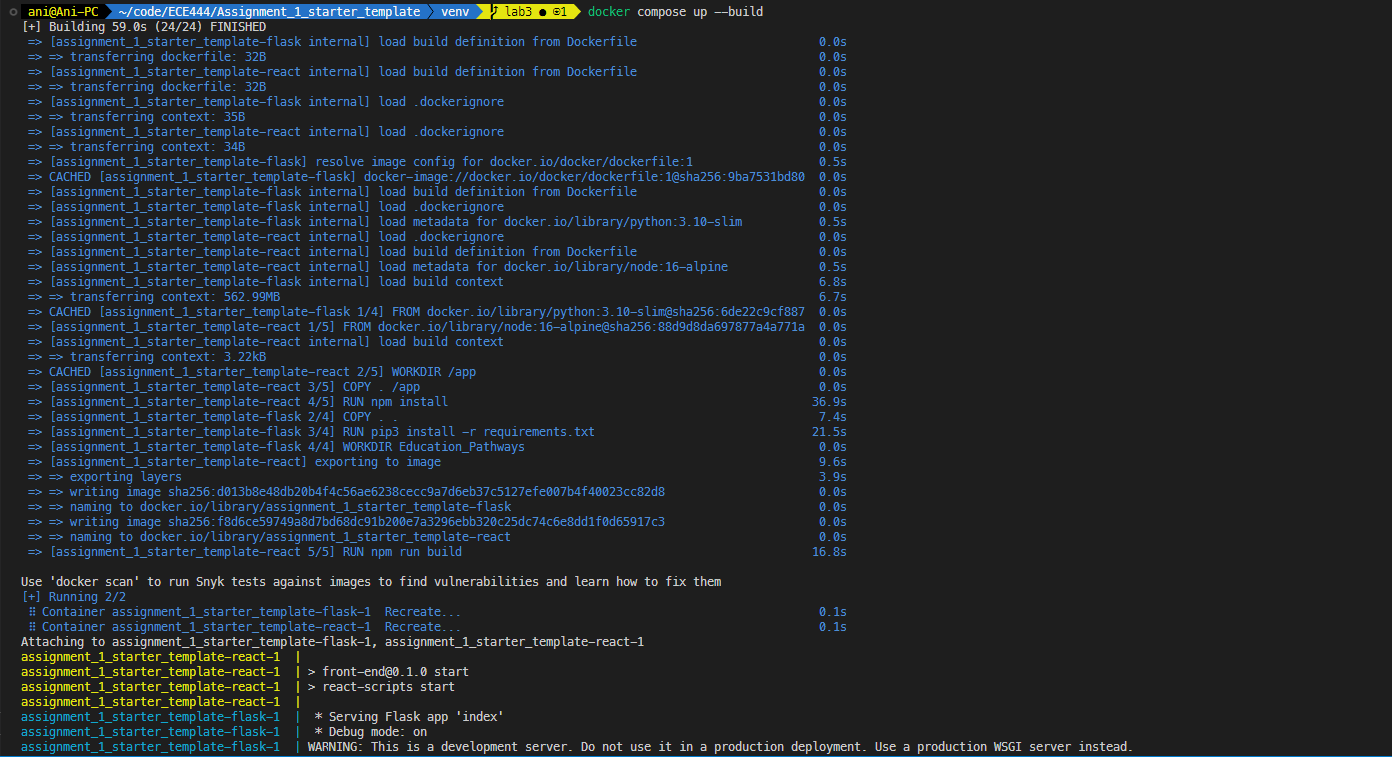Select the yellow lab3 branch segment
Viewport: 1392px width, 757px height.
pyautogui.click(x=518, y=11)
